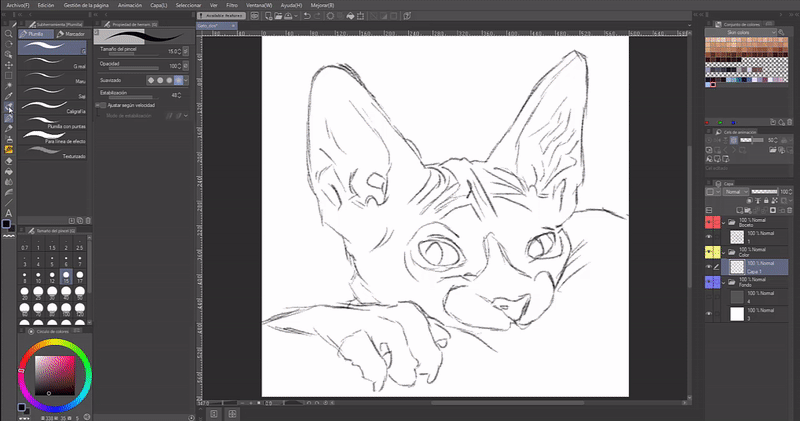Select the Fill bucket tool

tap(9, 171)
